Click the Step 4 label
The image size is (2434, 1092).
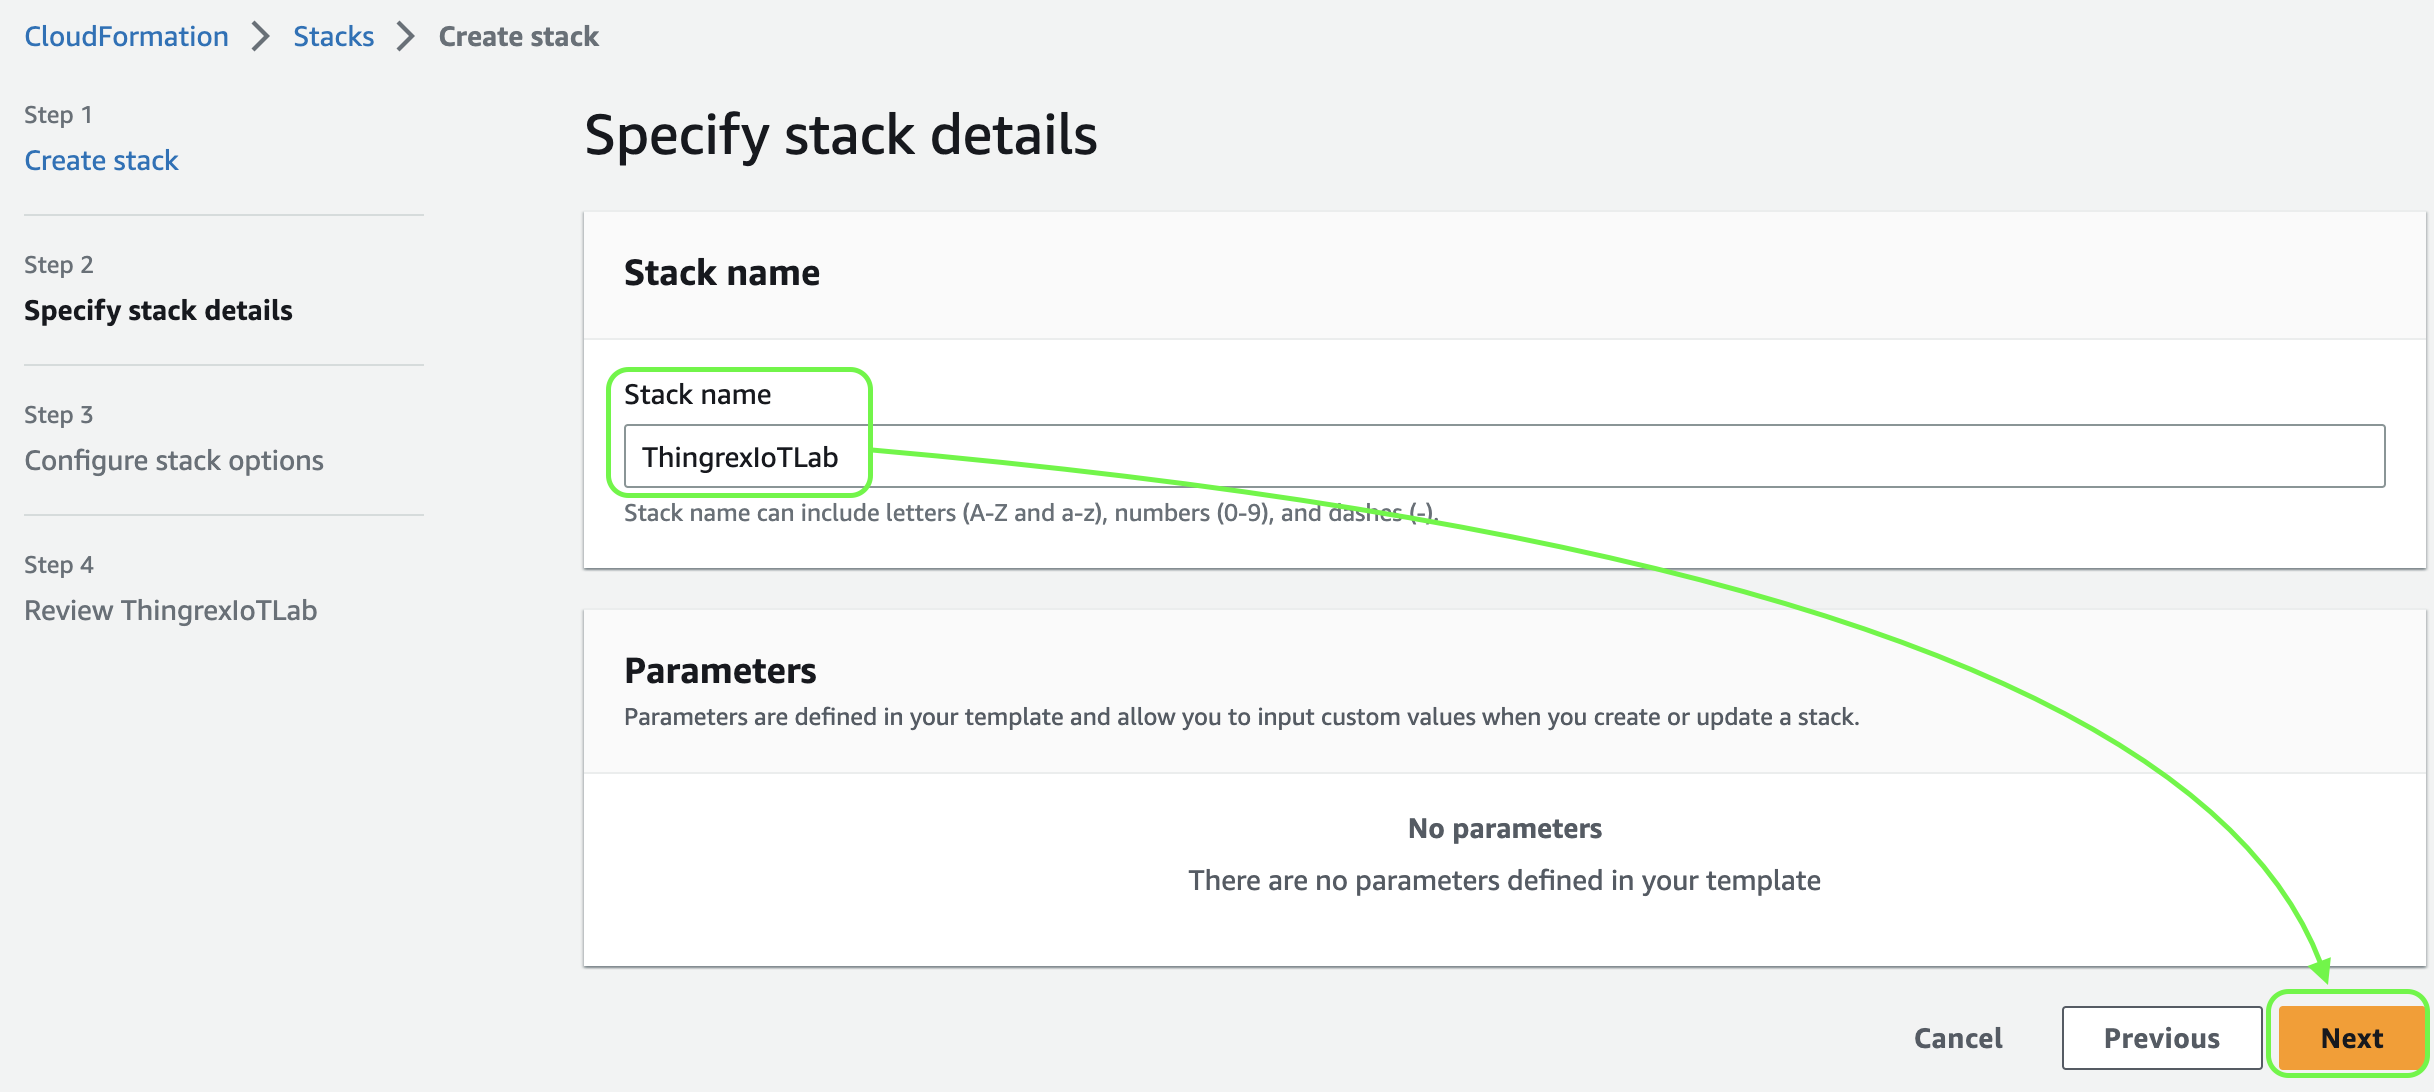[x=59, y=564]
